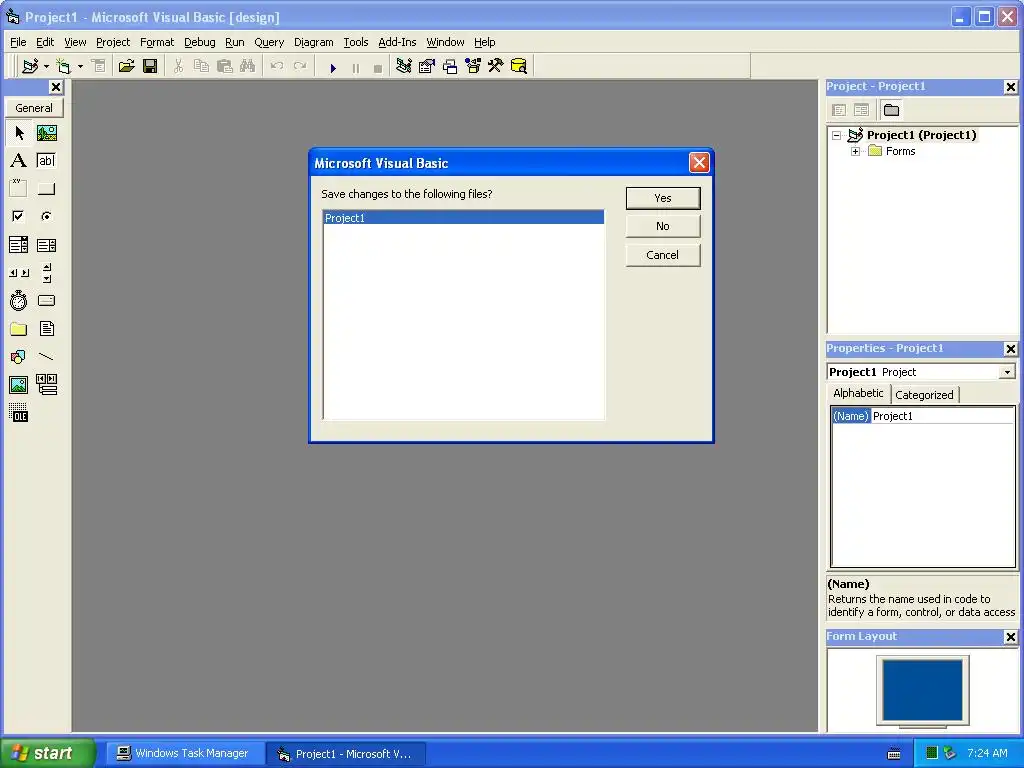Select the Timer control tool
Image resolution: width=1024 pixels, height=768 pixels.
click(x=19, y=300)
